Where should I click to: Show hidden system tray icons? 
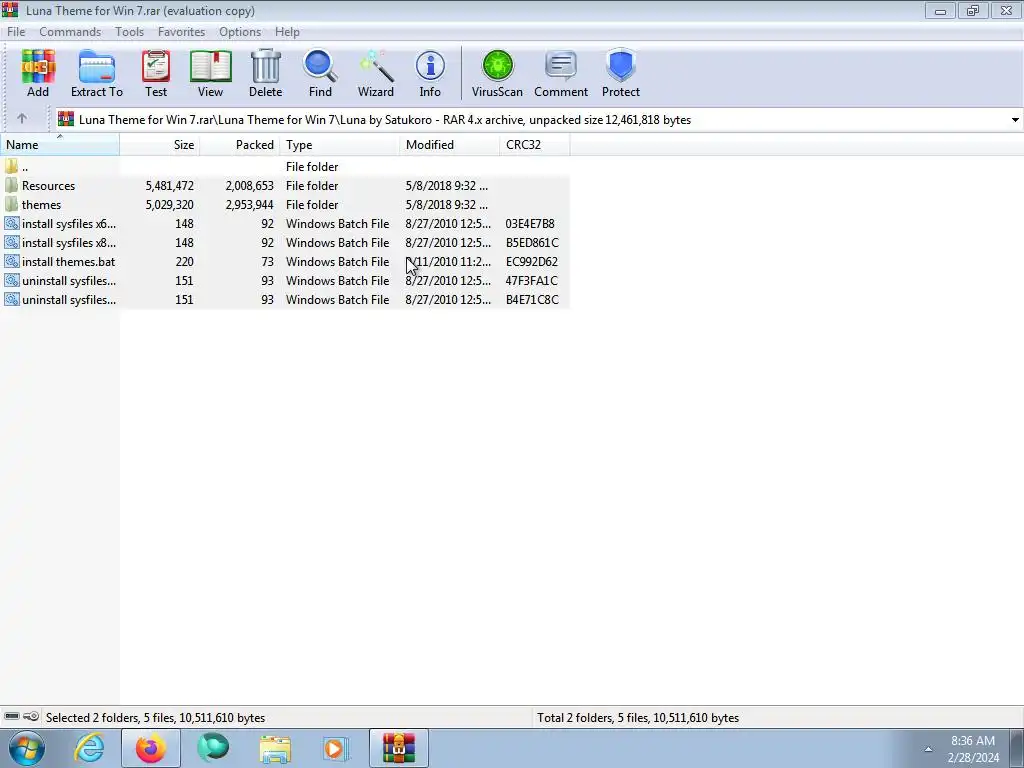pos(927,749)
